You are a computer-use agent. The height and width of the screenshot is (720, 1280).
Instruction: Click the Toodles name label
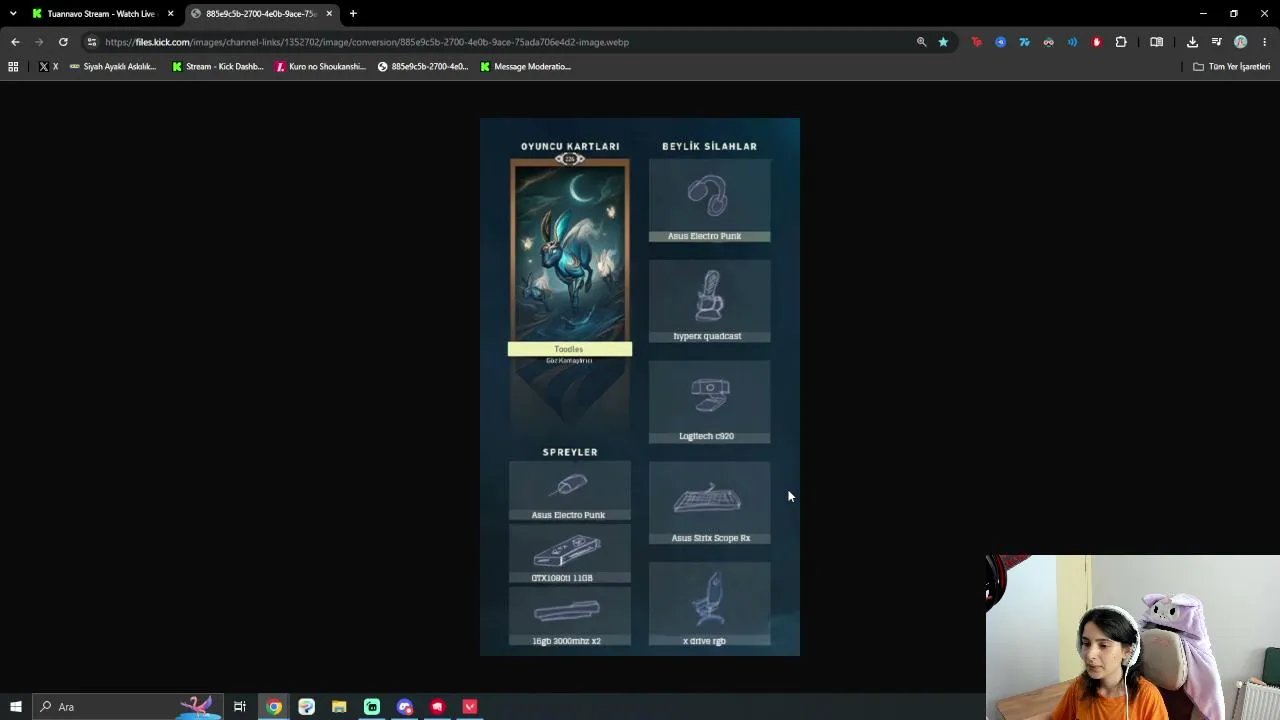tap(570, 349)
